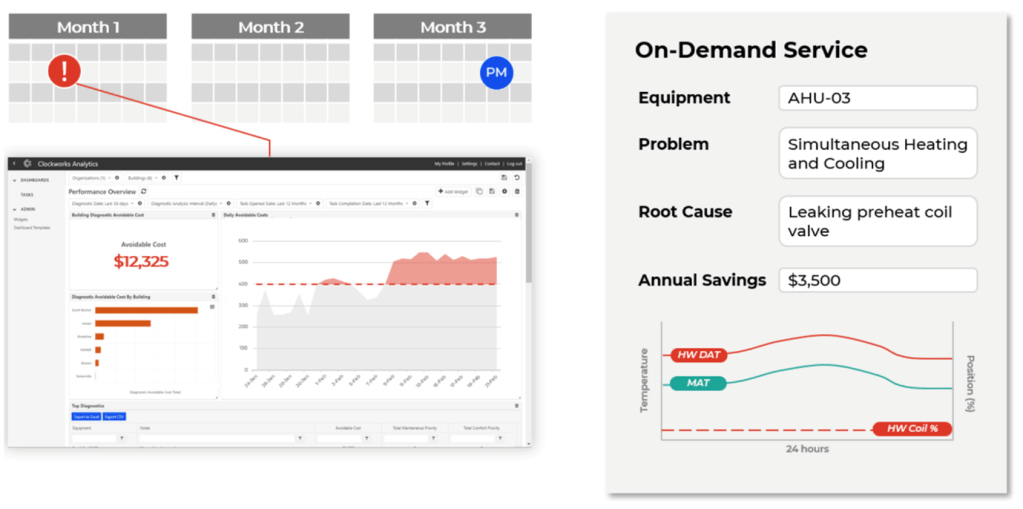Image resolution: width=1023 pixels, height=509 pixels.
Task: Click the Equipment column filter input
Action: [93, 438]
